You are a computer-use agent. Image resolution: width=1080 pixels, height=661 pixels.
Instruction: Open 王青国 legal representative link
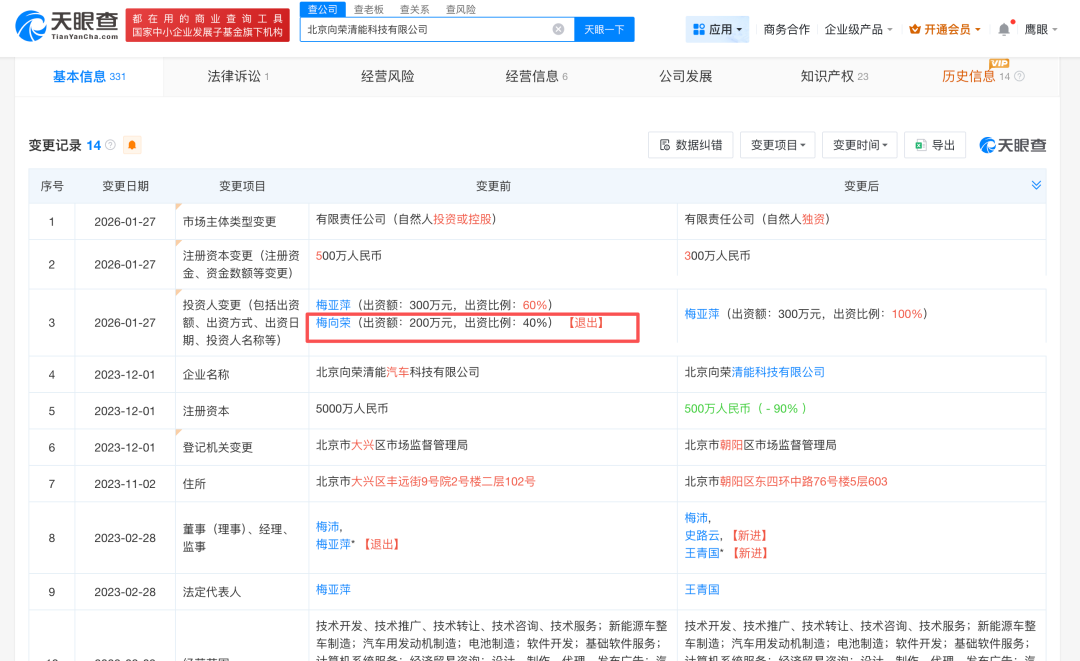702,590
